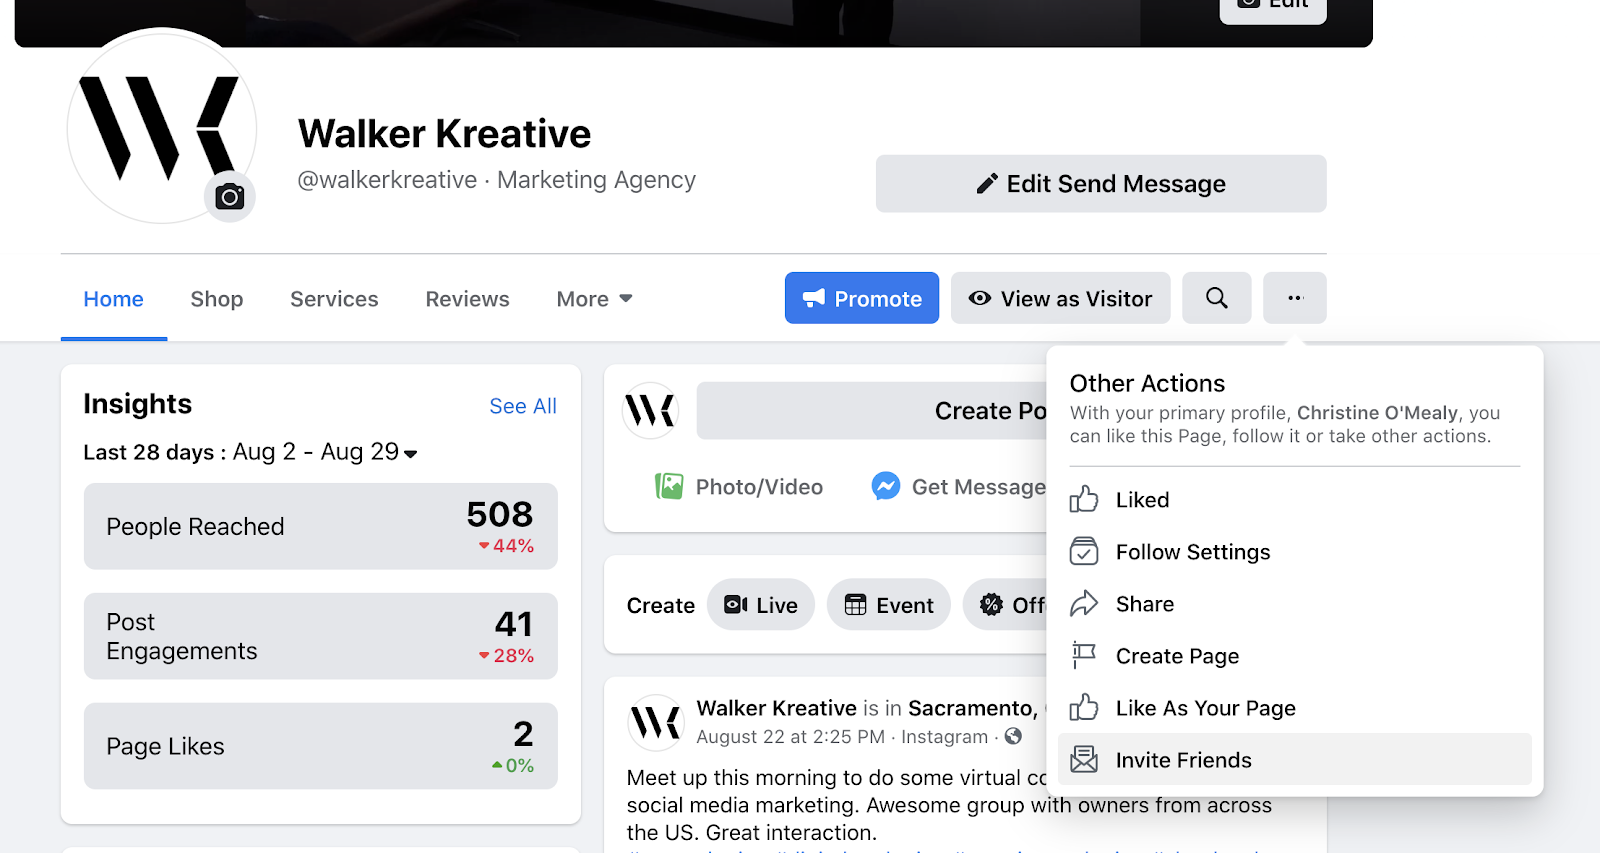Click the Other Actions heading

point(1147,383)
